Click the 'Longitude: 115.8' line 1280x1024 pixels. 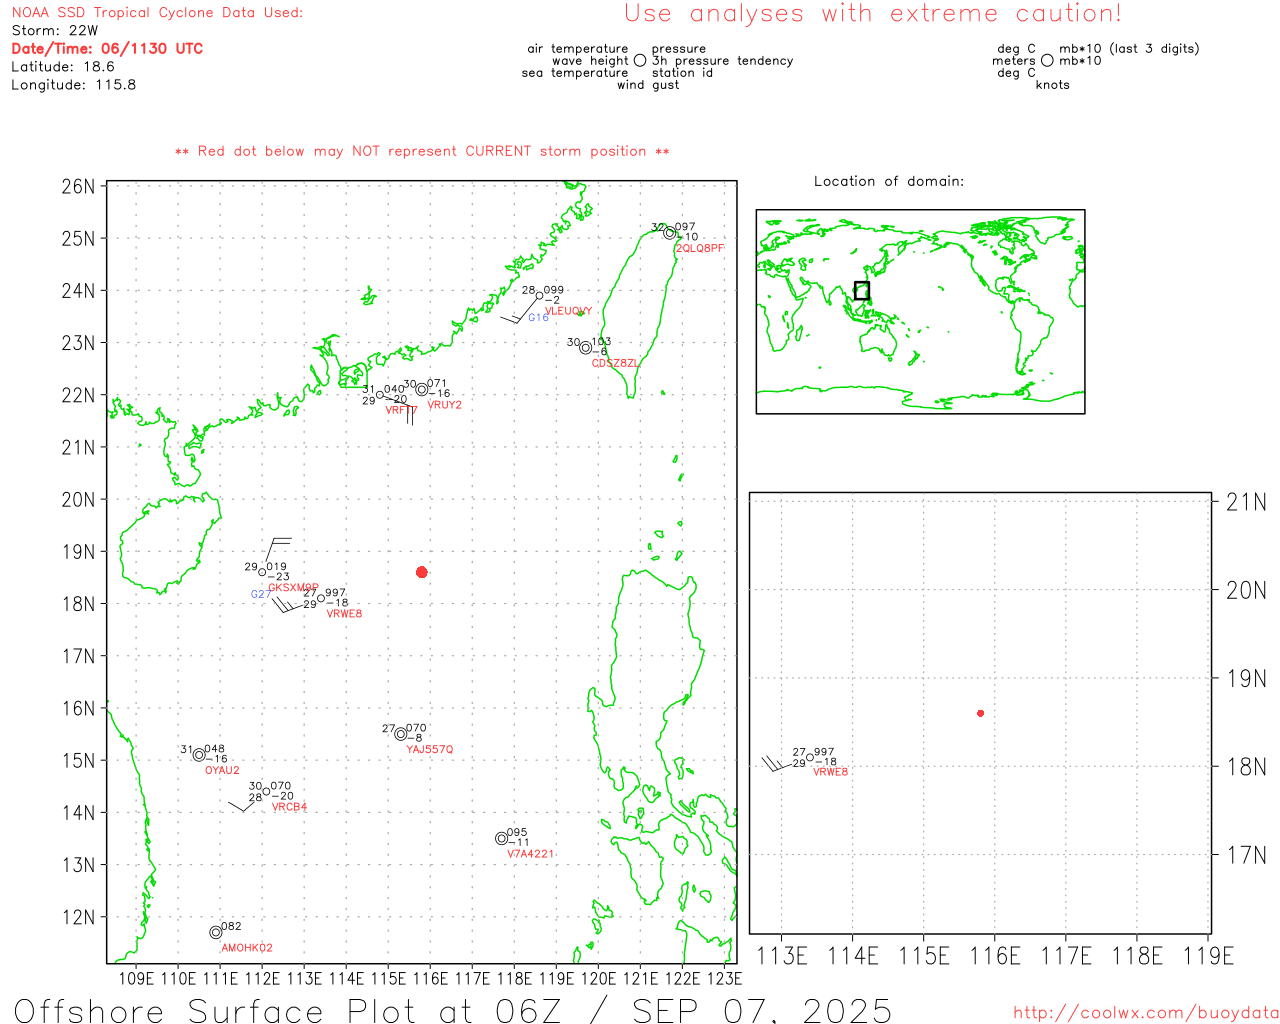(74, 85)
